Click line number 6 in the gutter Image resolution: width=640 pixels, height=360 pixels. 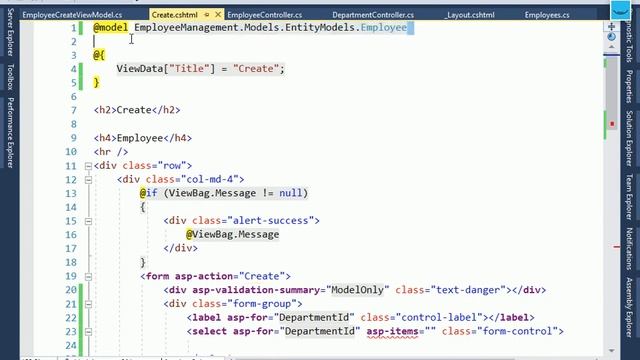pyautogui.click(x=73, y=97)
